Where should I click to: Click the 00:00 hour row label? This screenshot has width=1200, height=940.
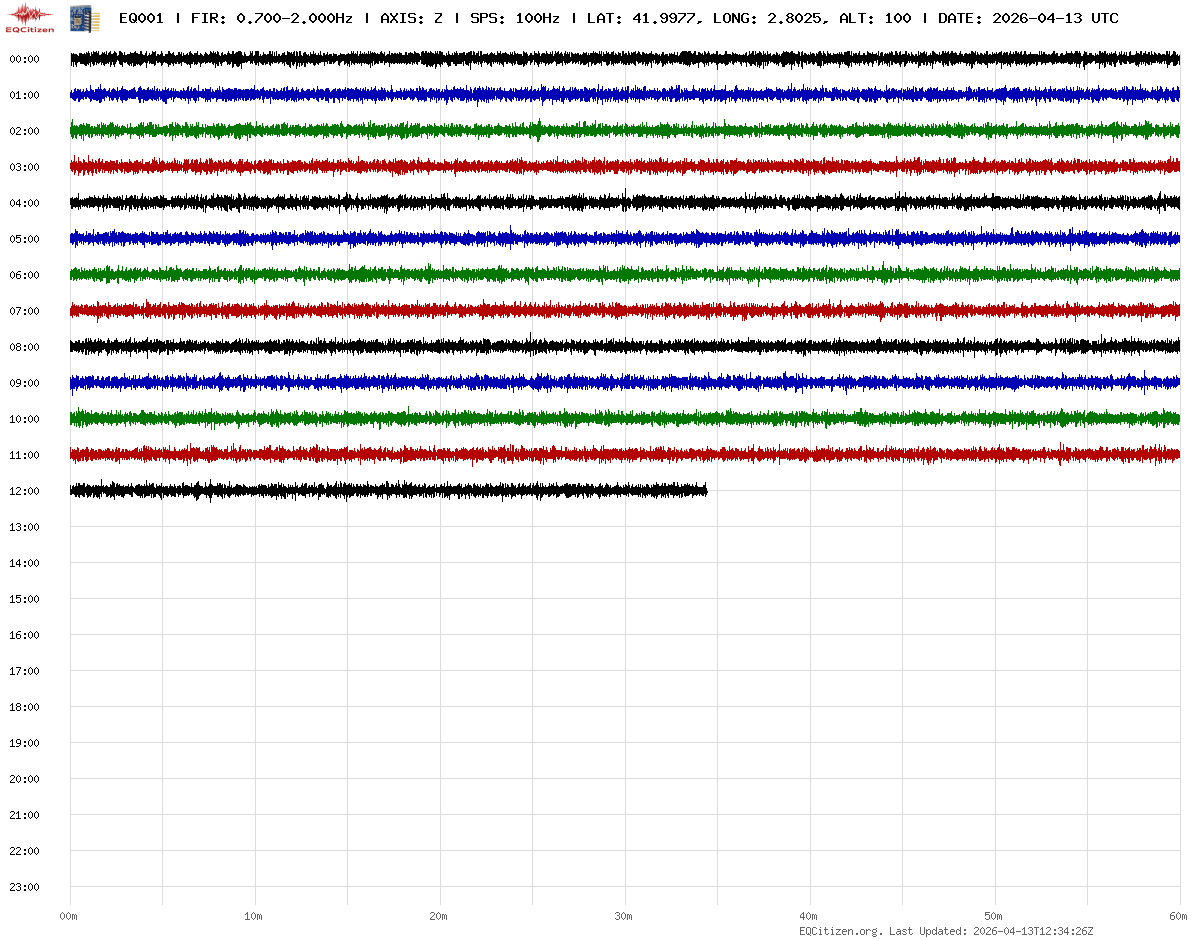click(24, 59)
